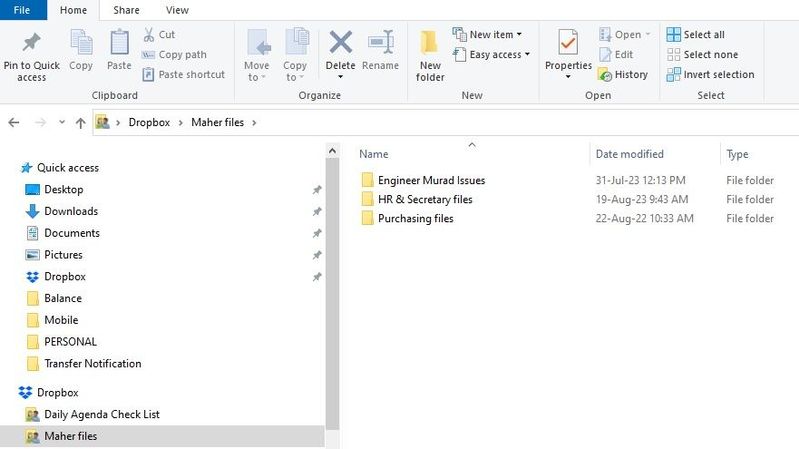
Task: Open the Easy access dropdown
Action: 491,54
